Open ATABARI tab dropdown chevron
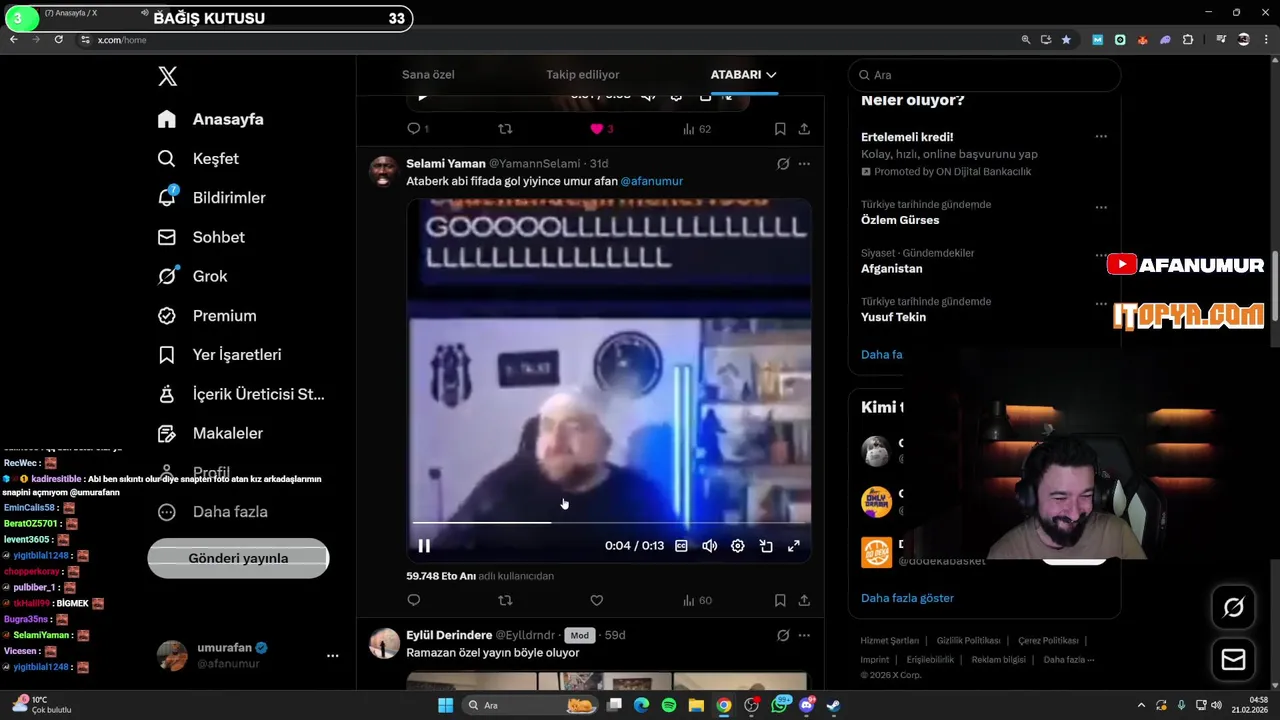Image resolution: width=1280 pixels, height=720 pixels. tap(771, 75)
